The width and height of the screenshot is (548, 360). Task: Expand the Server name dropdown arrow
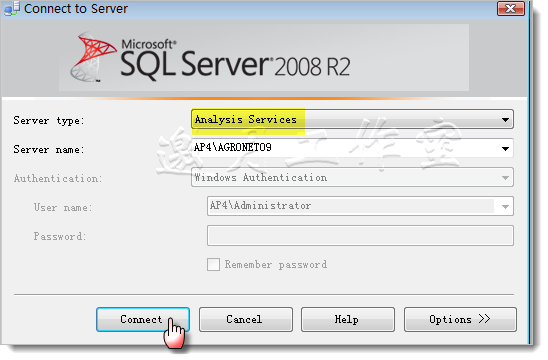[505, 149]
